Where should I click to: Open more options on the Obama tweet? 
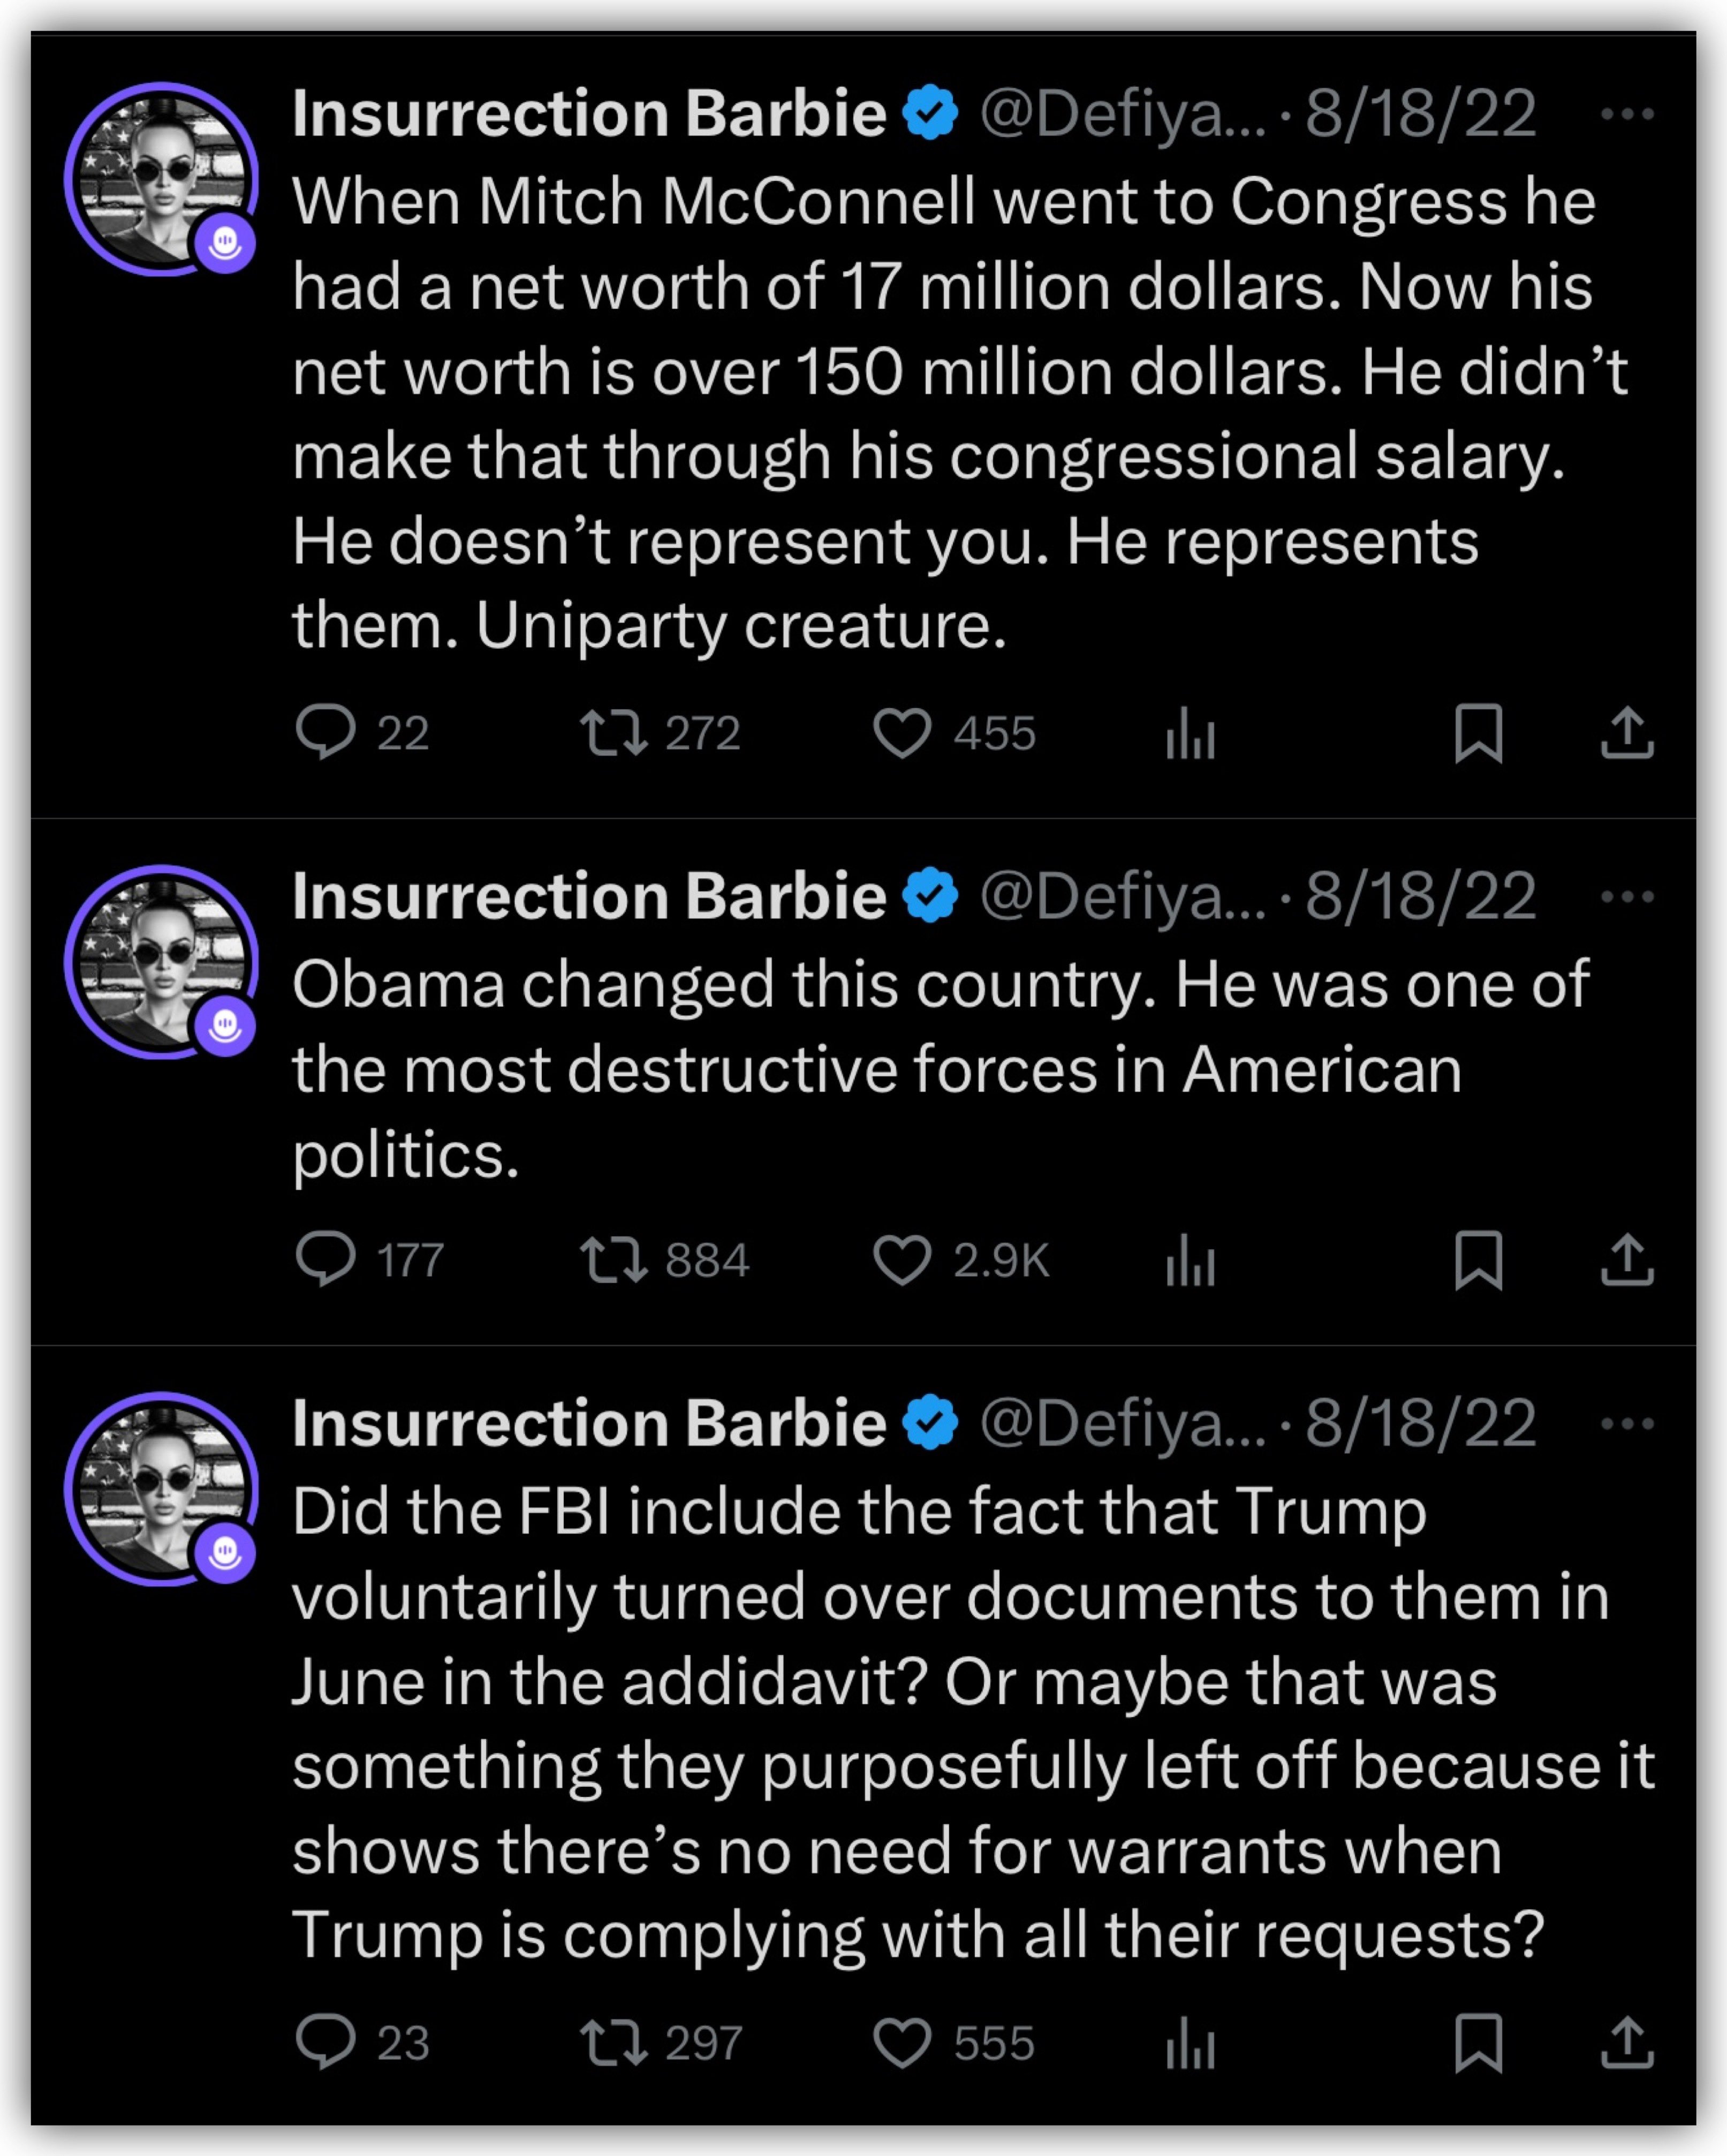click(x=1627, y=896)
